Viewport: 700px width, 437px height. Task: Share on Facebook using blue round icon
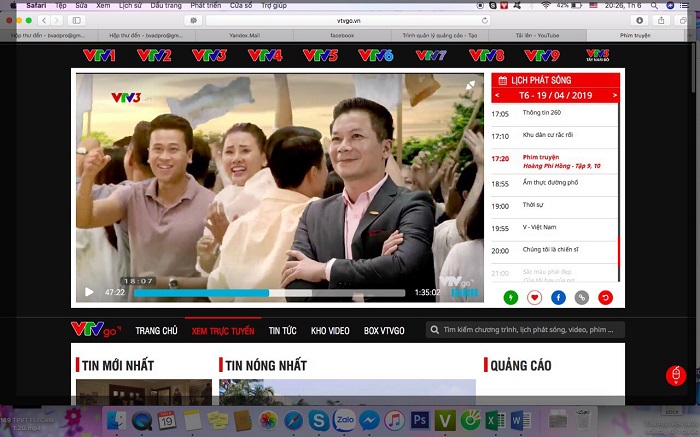pos(558,297)
